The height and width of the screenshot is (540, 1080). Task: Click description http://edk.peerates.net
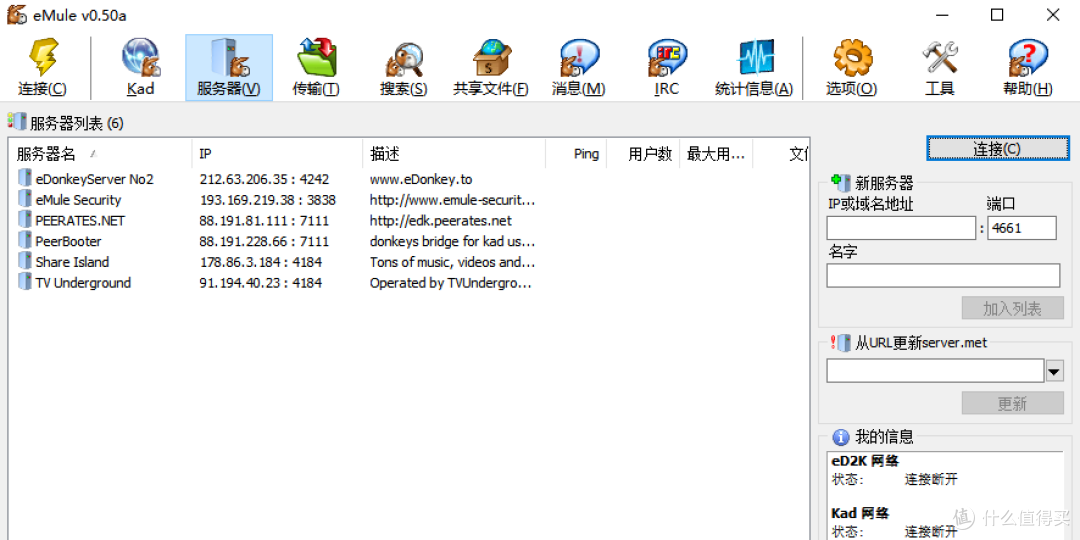pyautogui.click(x=441, y=220)
